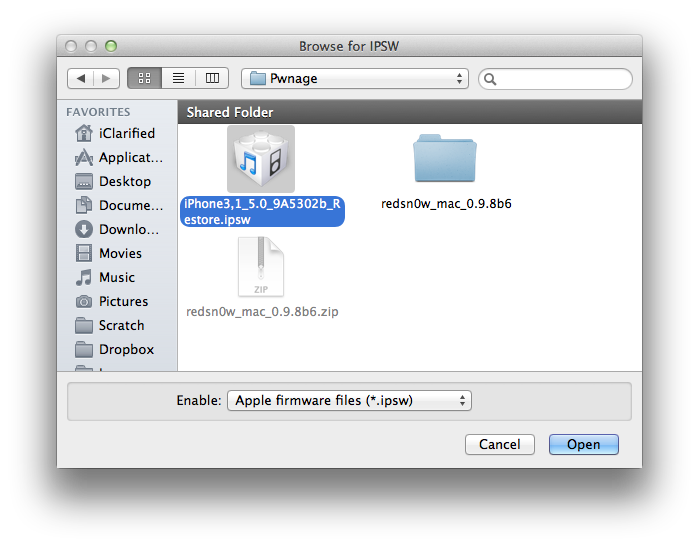Open the Enable file type dropdown
699x547 pixels.
tap(350, 400)
